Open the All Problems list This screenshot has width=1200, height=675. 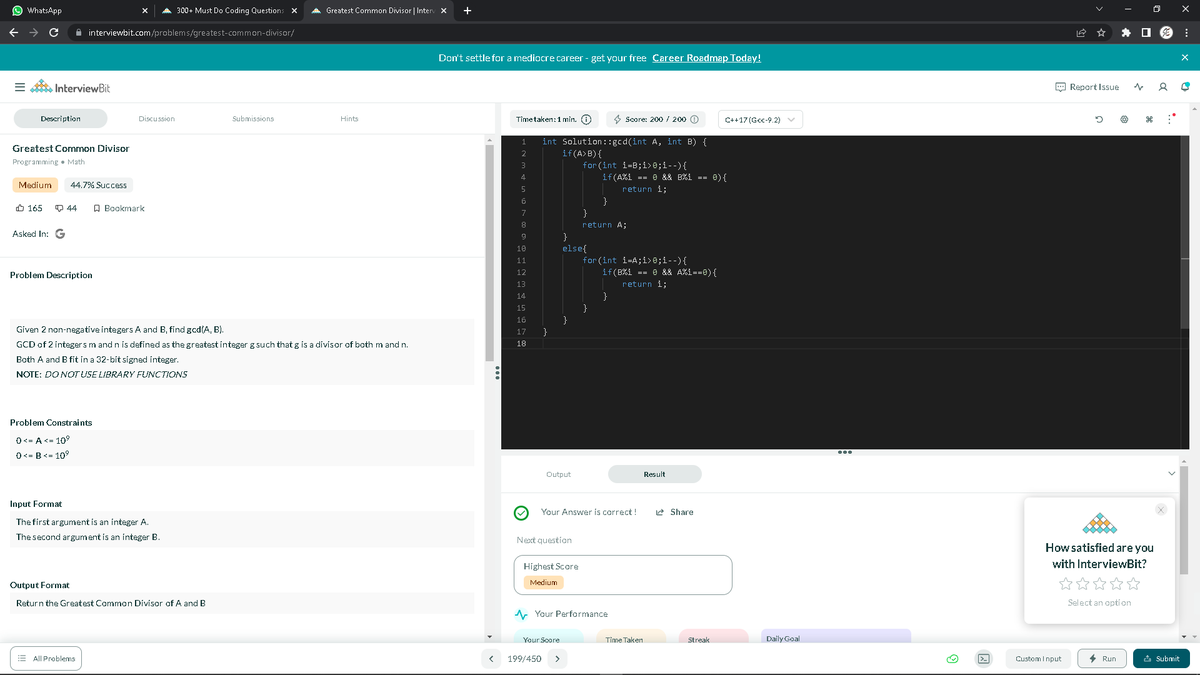(45, 658)
